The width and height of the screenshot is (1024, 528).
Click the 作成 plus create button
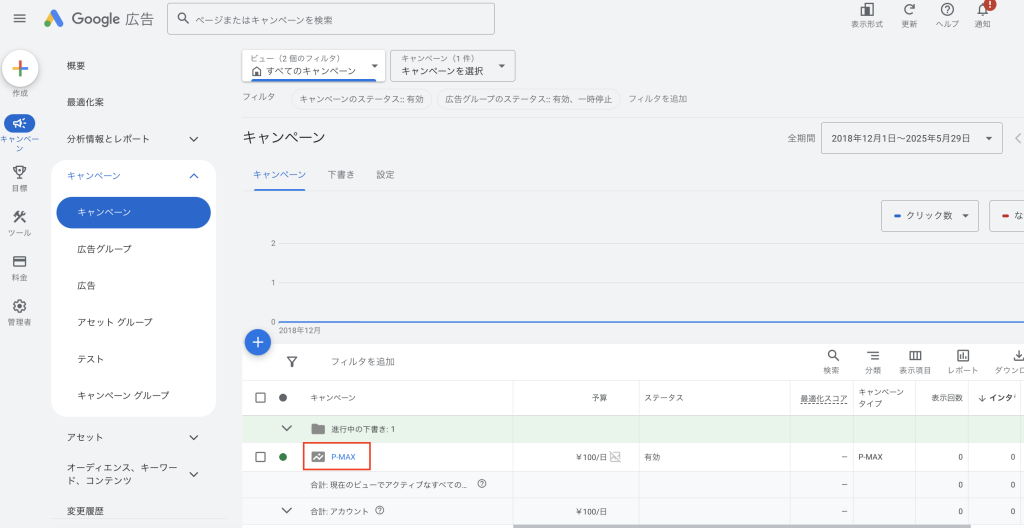pyautogui.click(x=20, y=69)
